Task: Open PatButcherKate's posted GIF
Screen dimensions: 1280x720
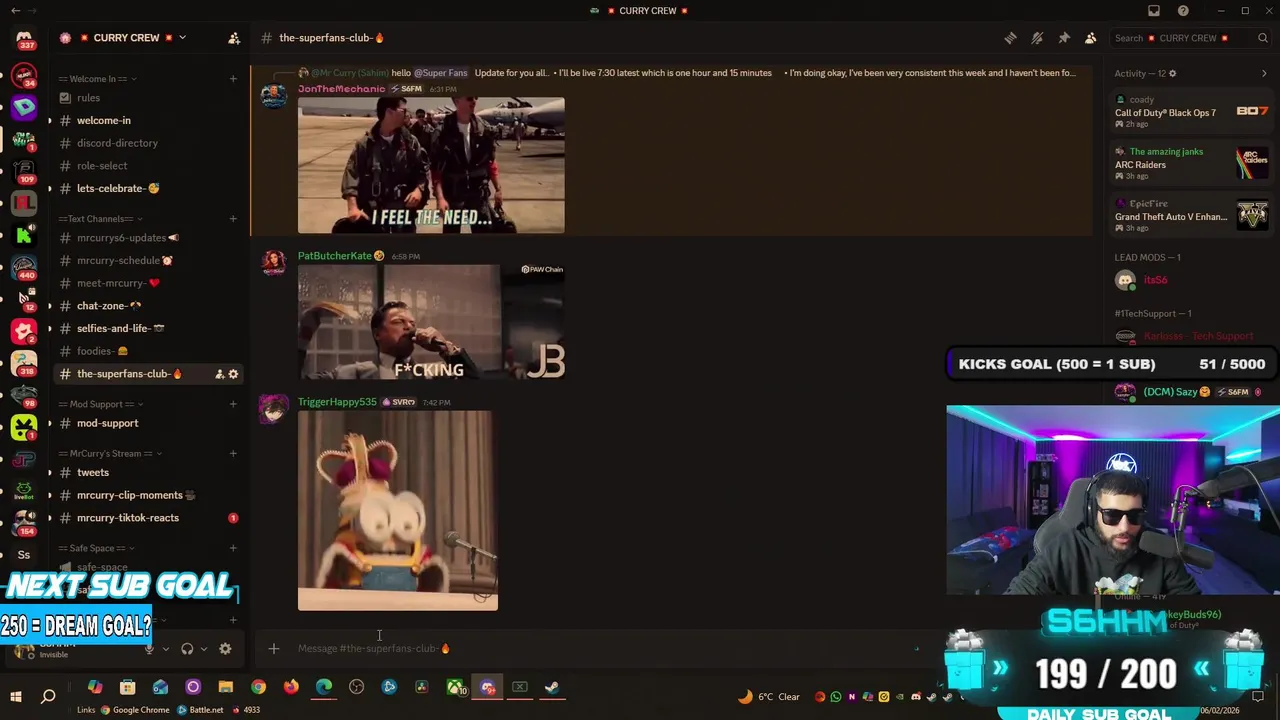Action: [x=431, y=322]
